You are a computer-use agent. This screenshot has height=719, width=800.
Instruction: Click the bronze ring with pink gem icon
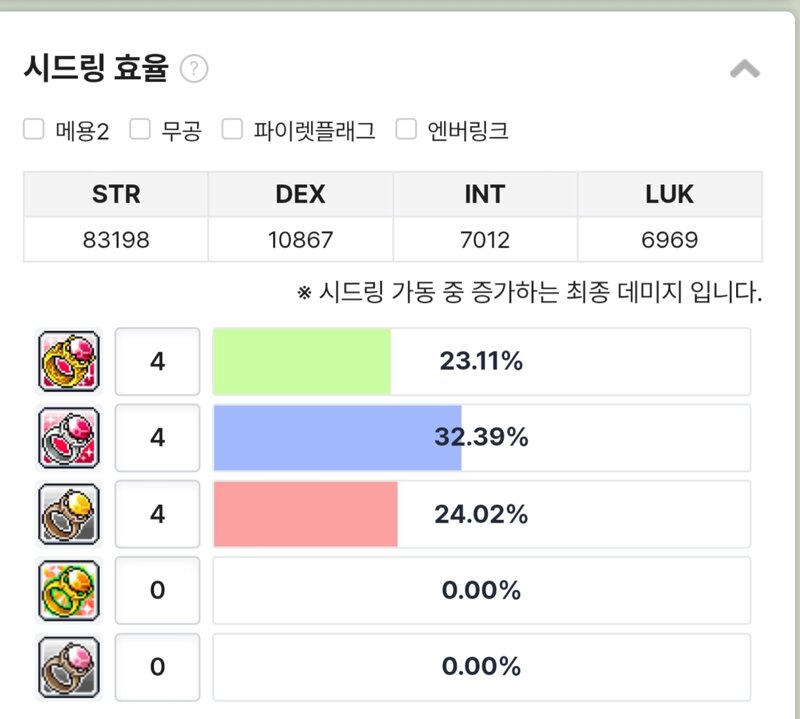[69, 667]
